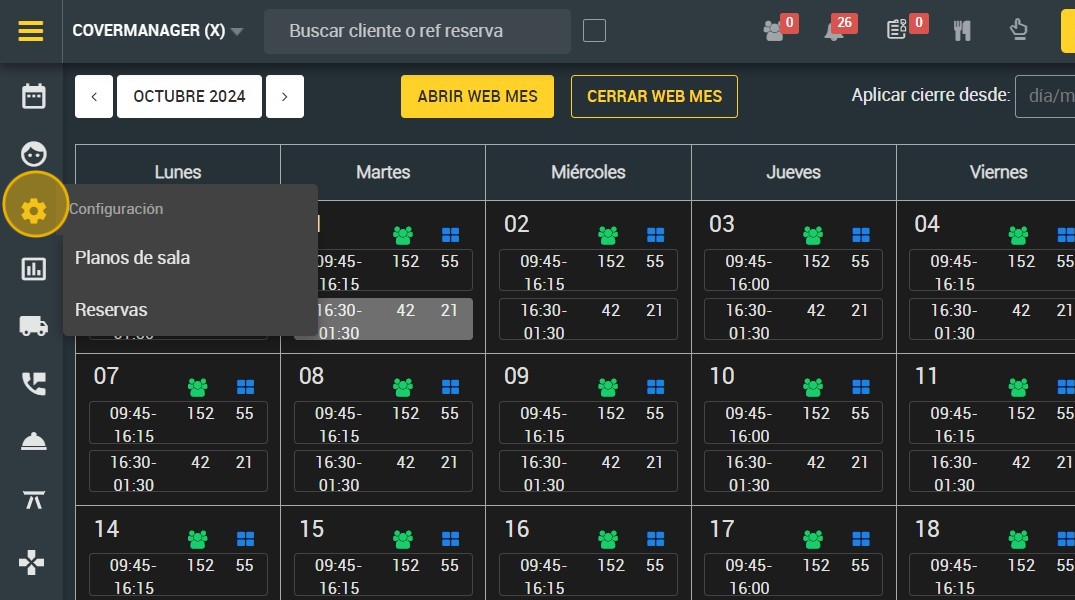The width and height of the screenshot is (1075, 600).
Task: Select 16:30-01:30 shift on day 03
Action: coord(793,320)
